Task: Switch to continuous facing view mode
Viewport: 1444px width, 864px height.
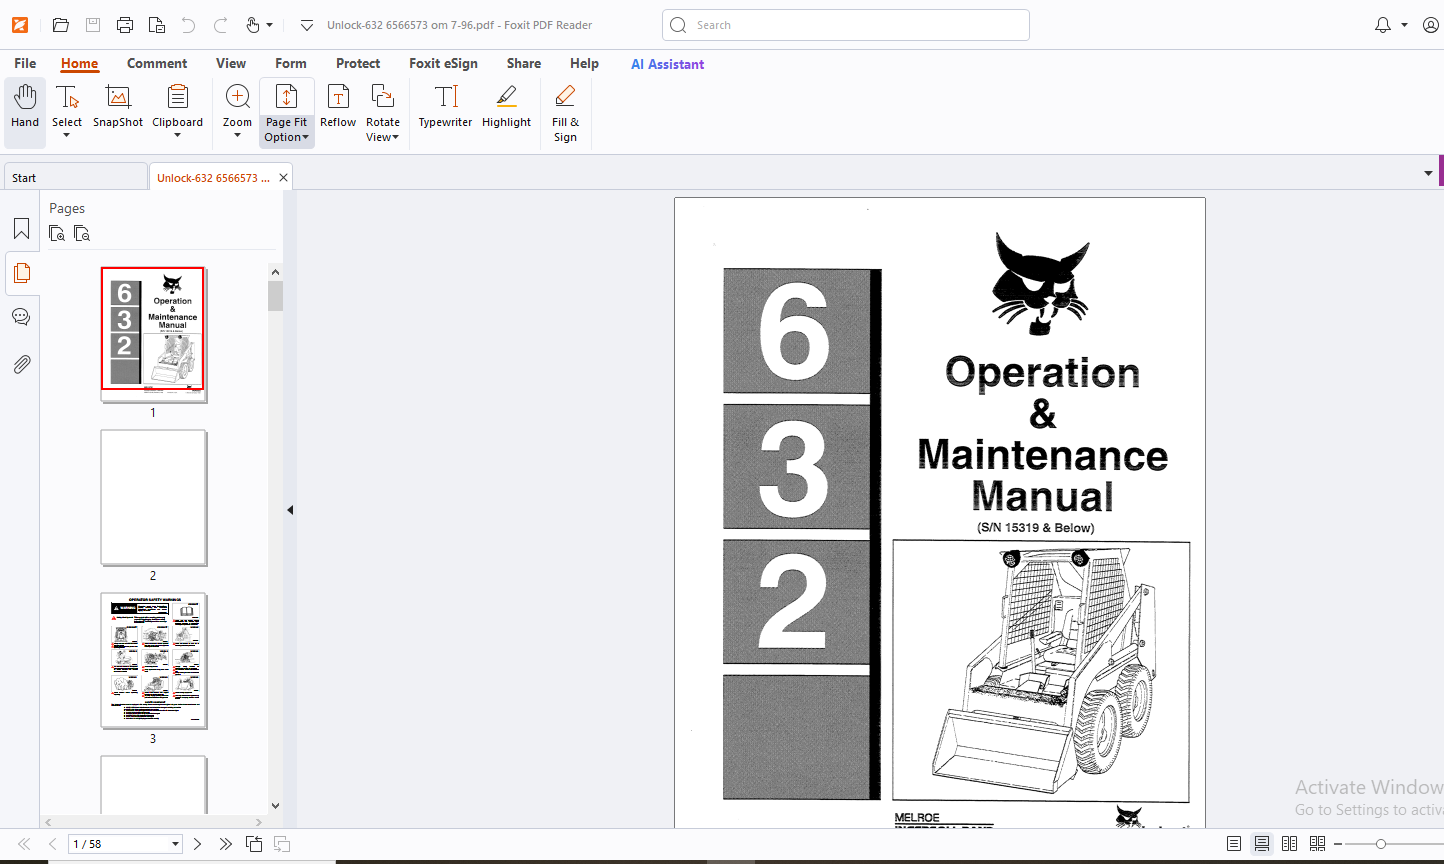Action: coord(1318,844)
